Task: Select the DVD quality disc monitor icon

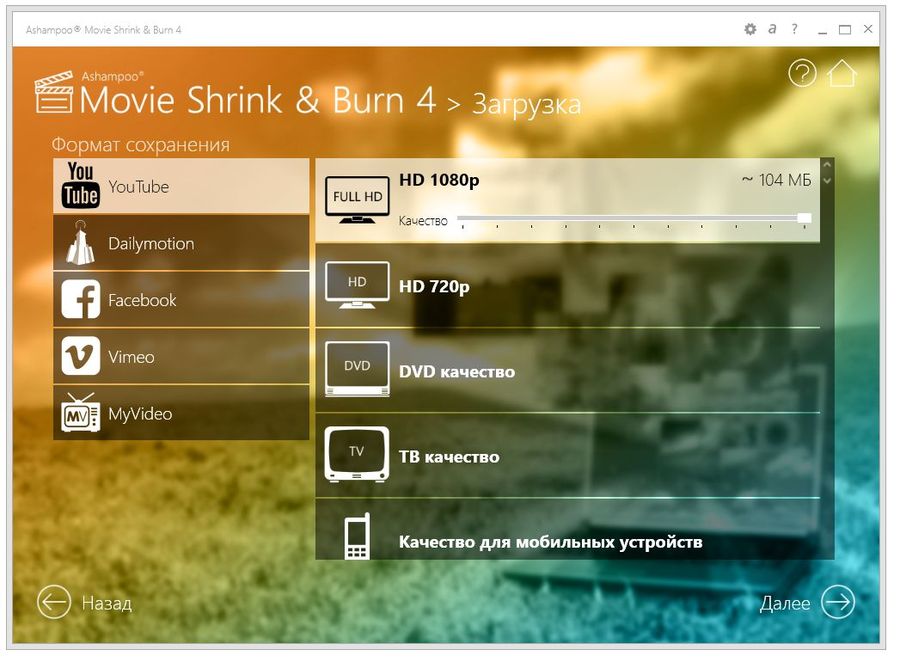Action: (x=356, y=368)
